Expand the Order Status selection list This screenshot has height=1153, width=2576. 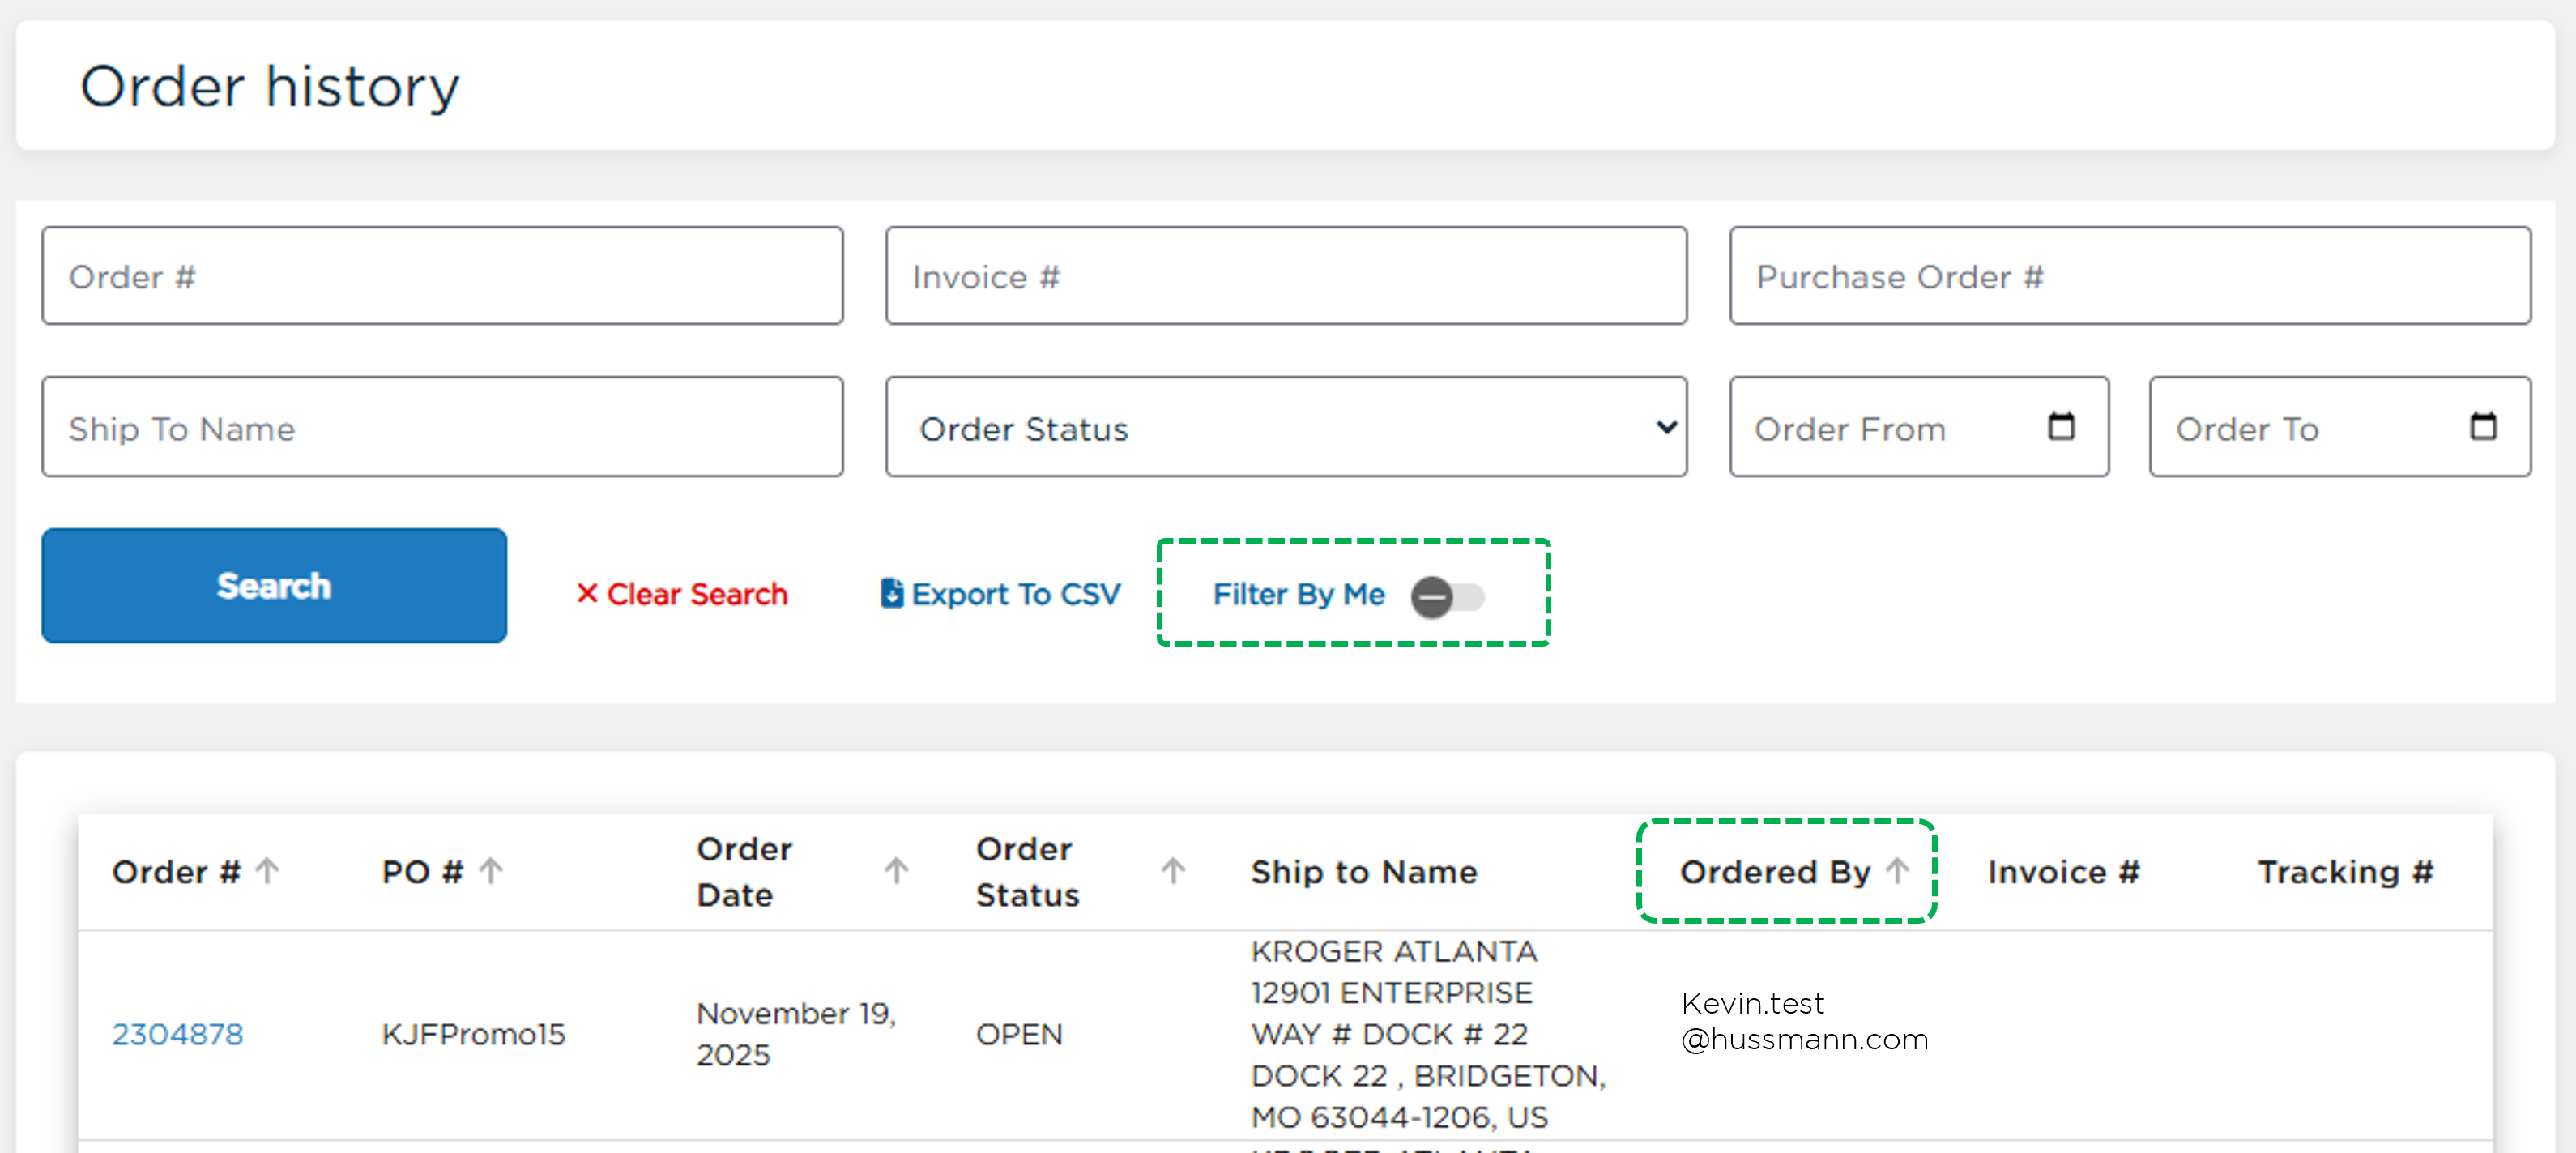pos(1285,427)
